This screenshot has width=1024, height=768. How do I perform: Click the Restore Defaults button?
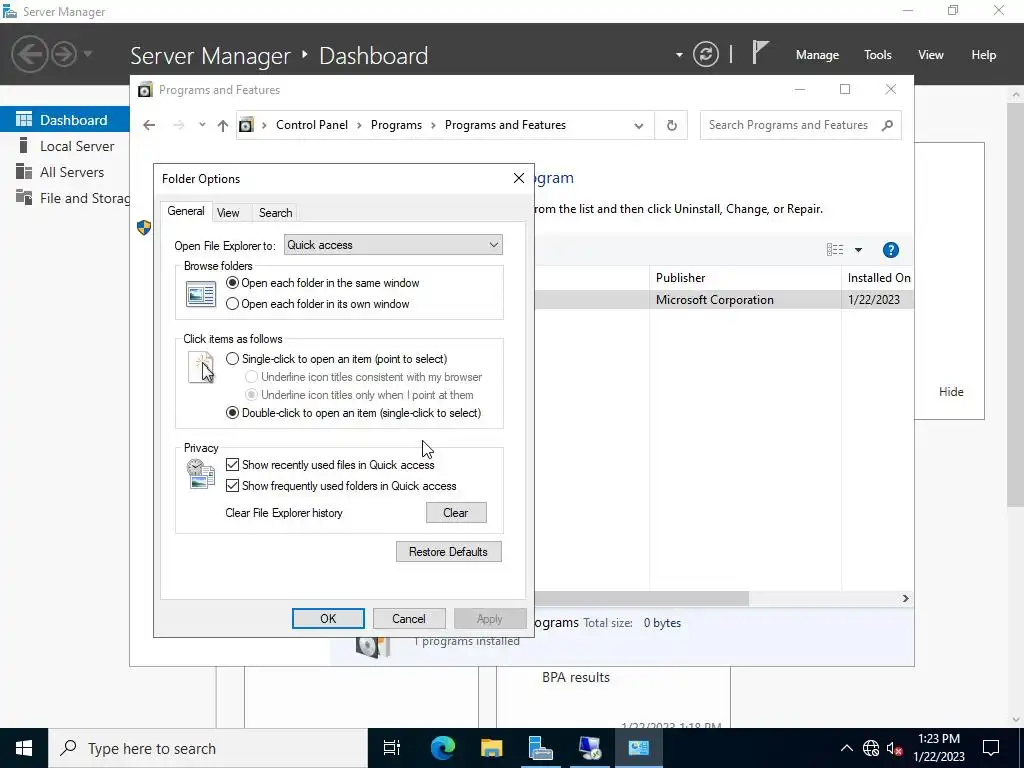(449, 552)
